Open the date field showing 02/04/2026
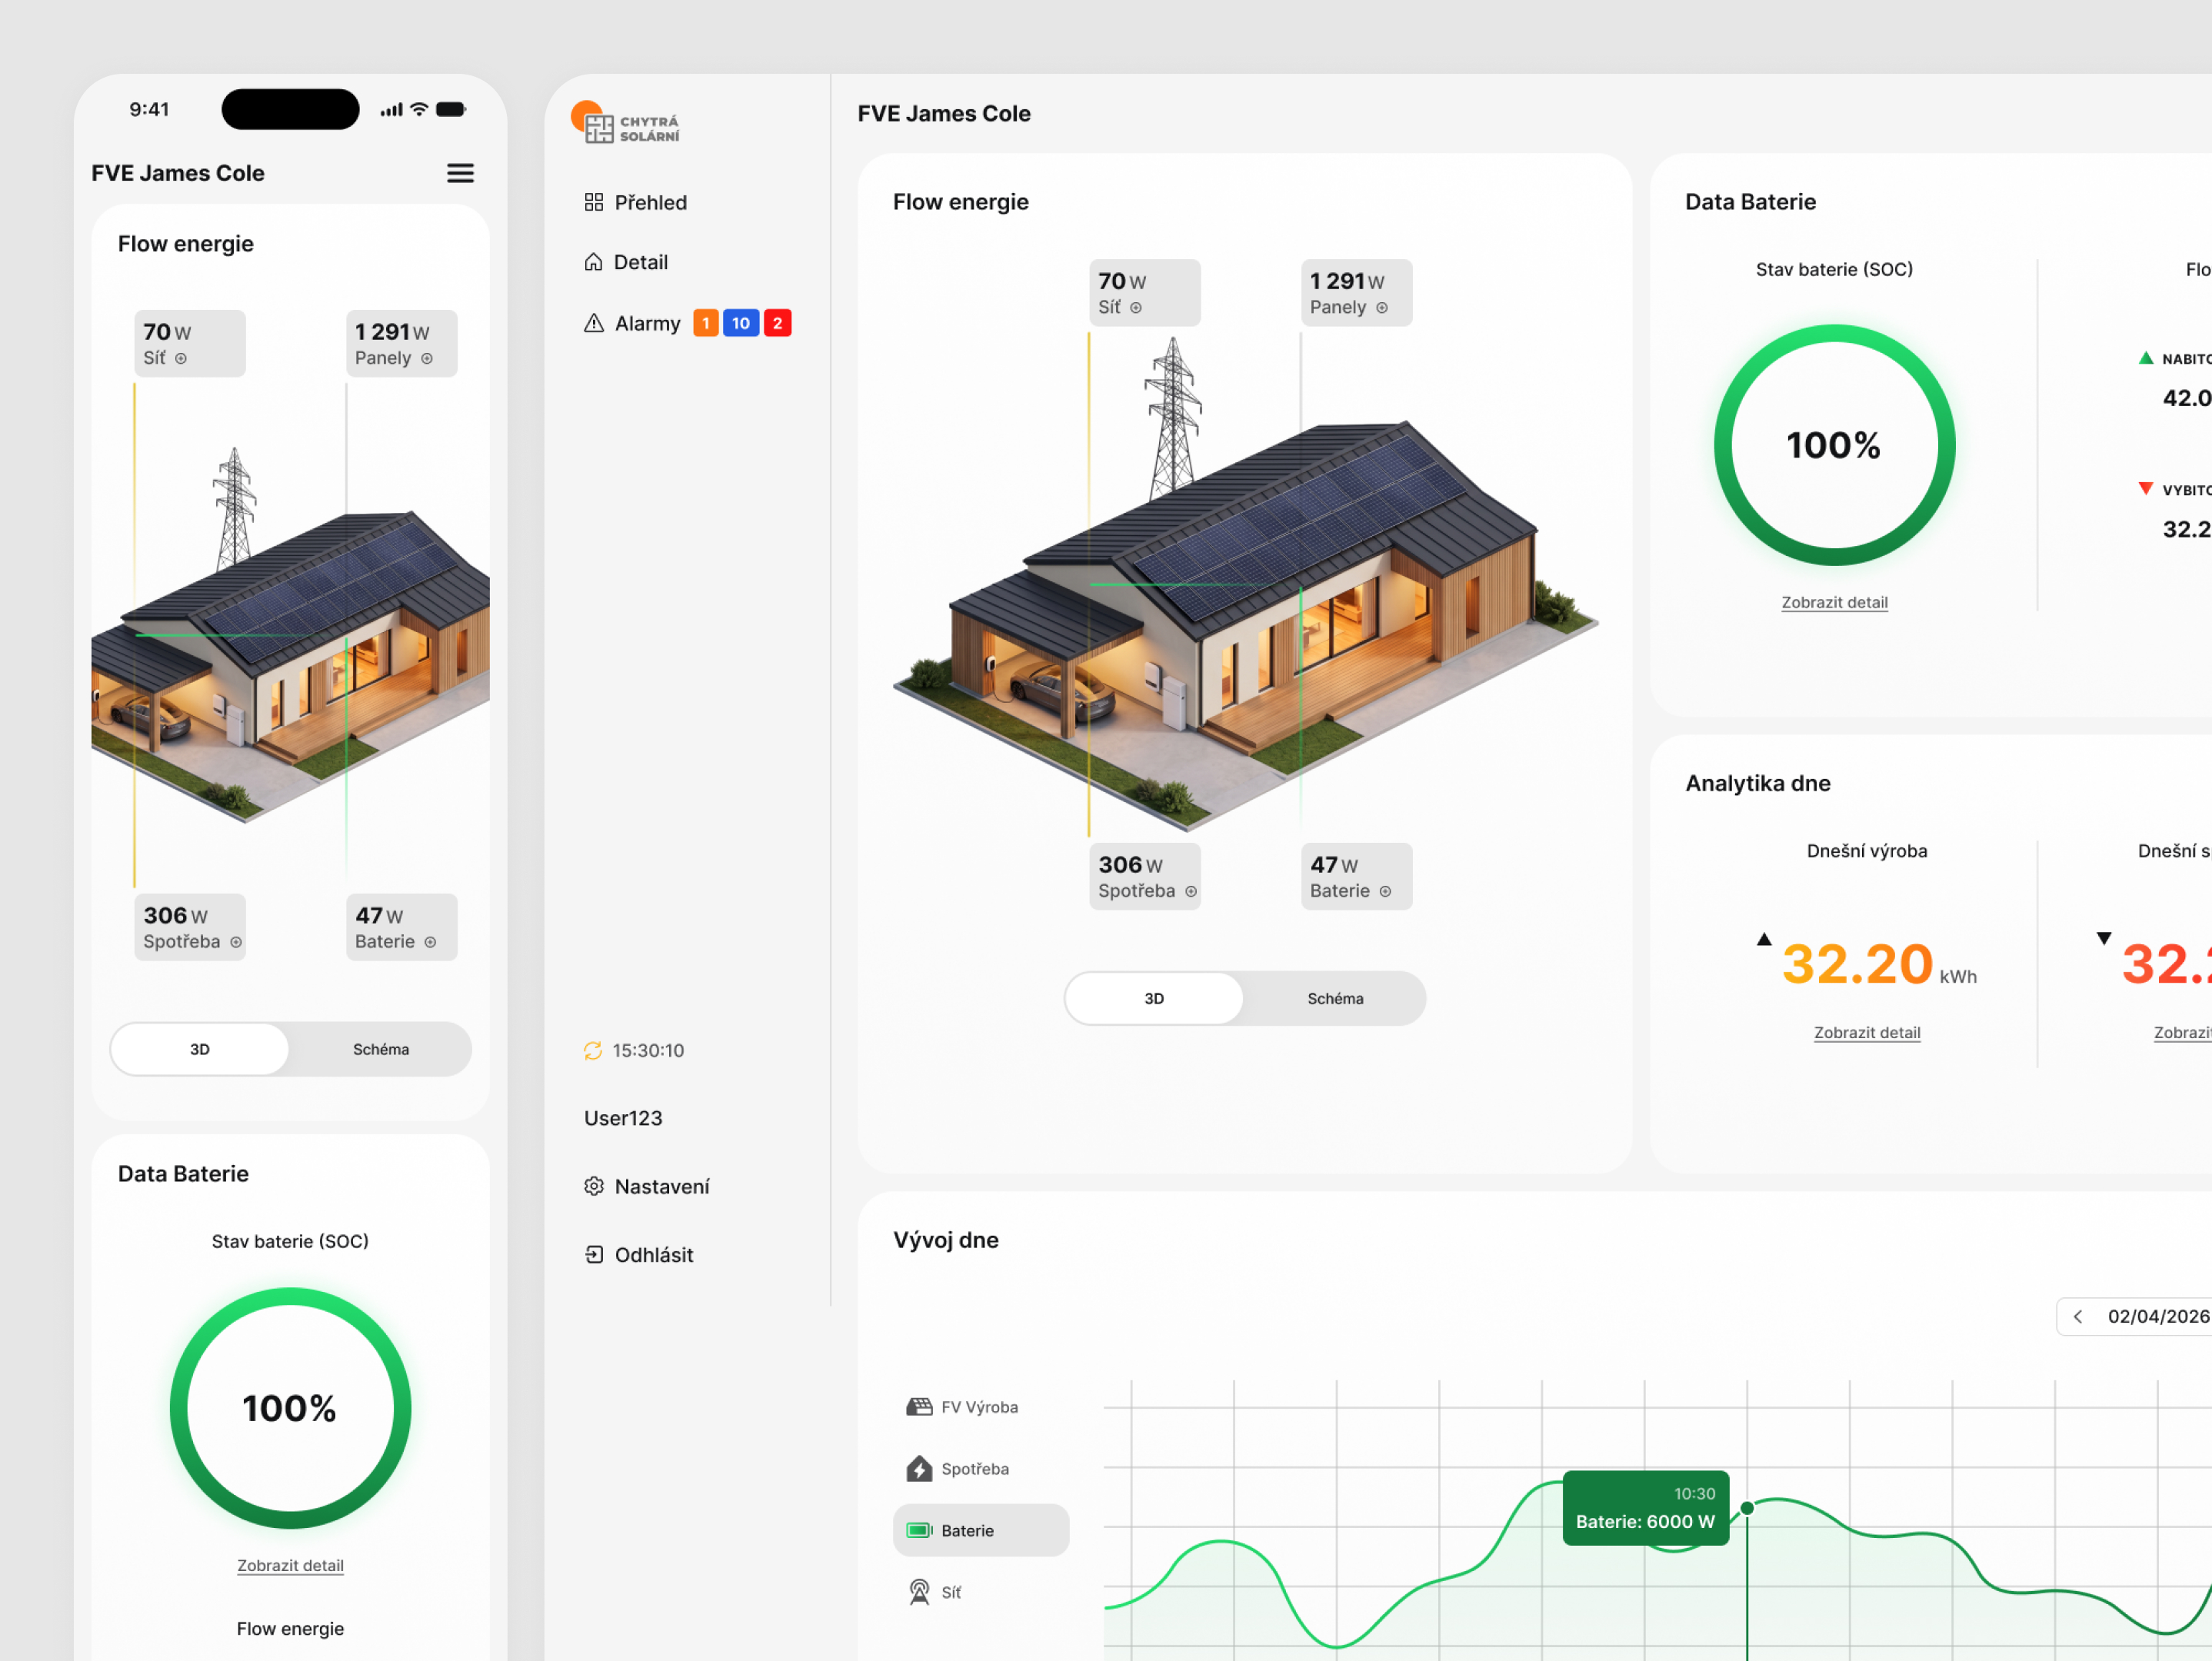Screen dimensions: 2212x1661 (x=2135, y=1316)
